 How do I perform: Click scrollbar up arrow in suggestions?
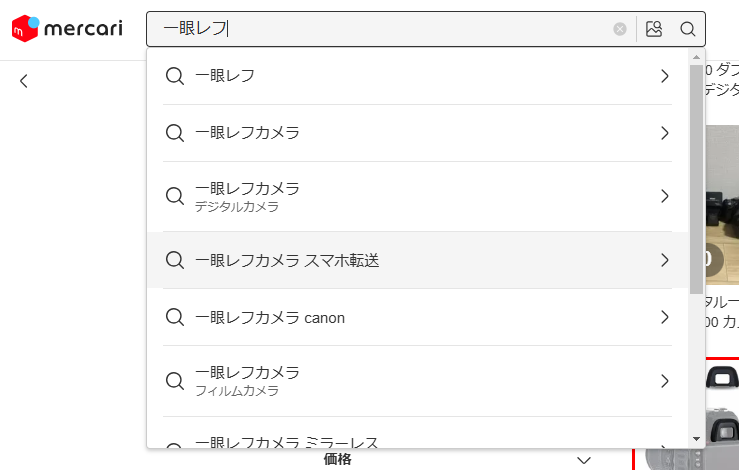pos(696,57)
